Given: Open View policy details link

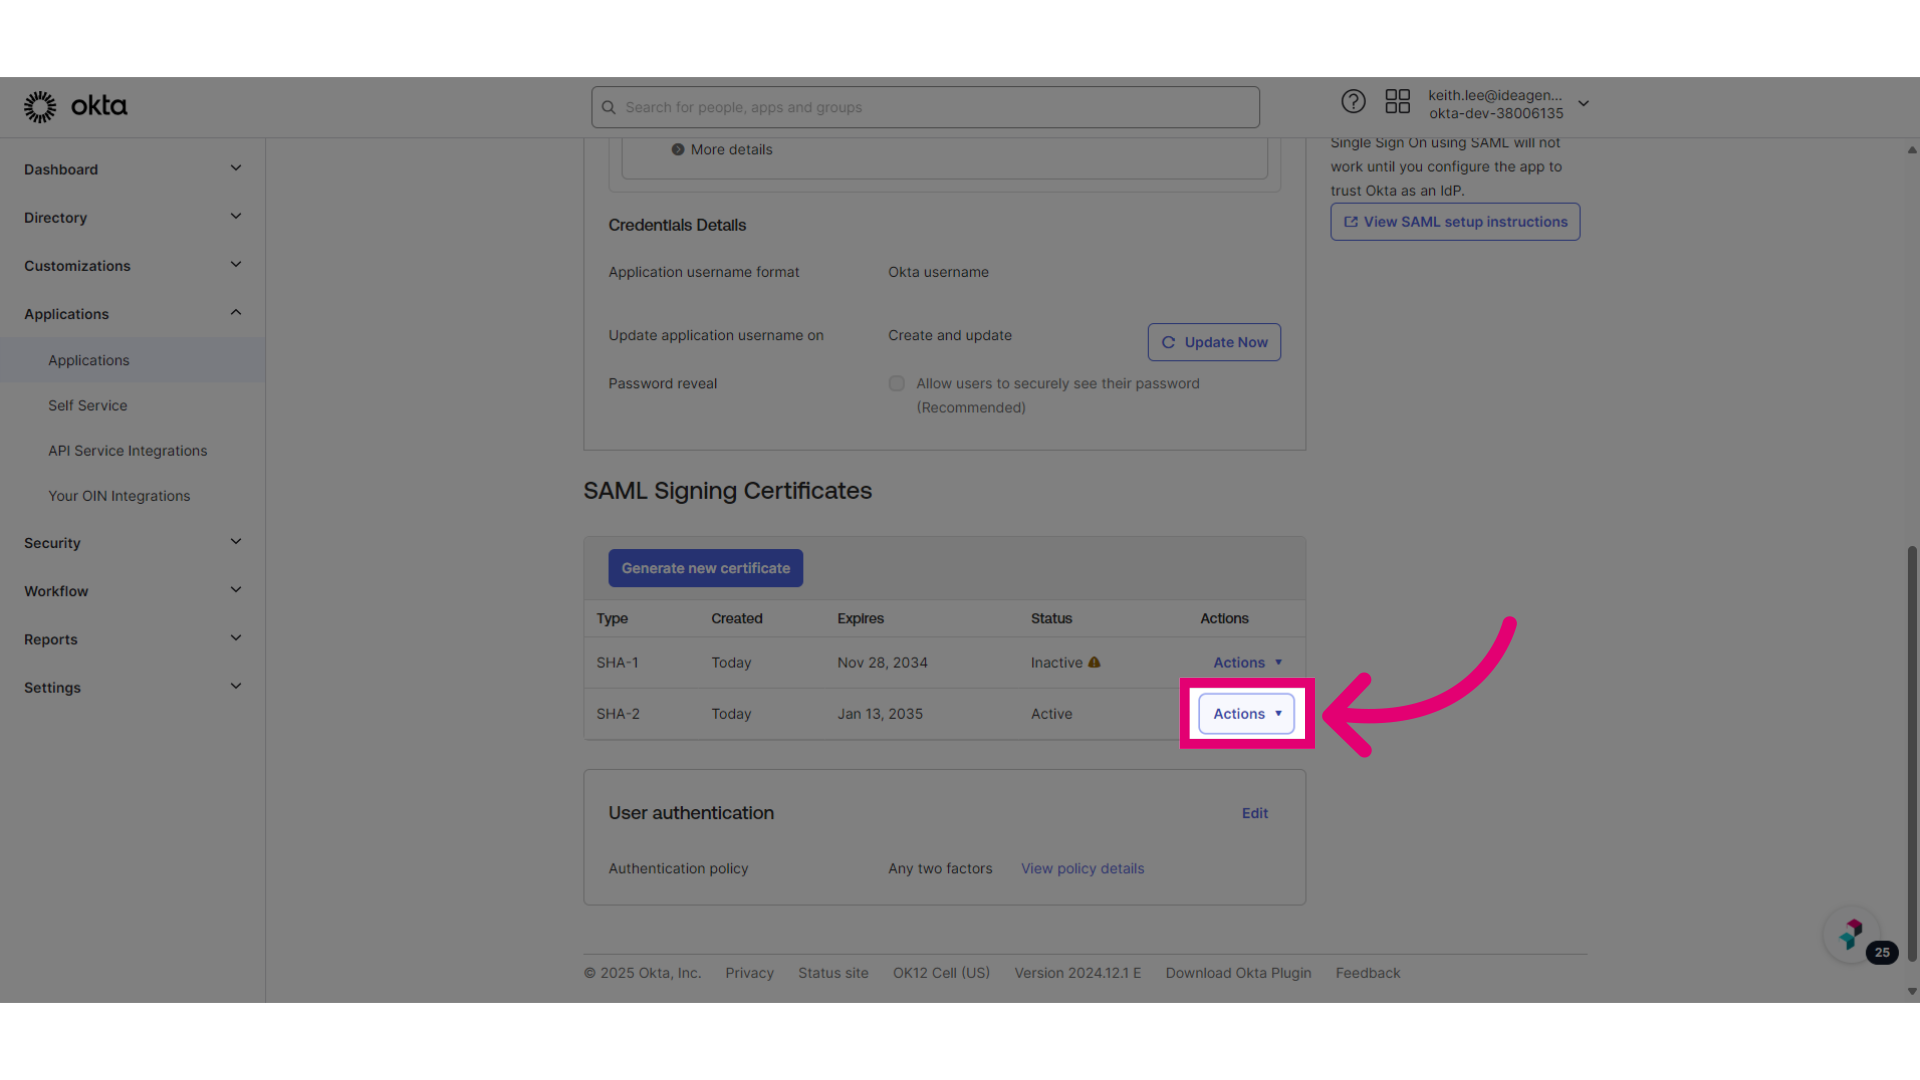Looking at the screenshot, I should click(x=1082, y=868).
